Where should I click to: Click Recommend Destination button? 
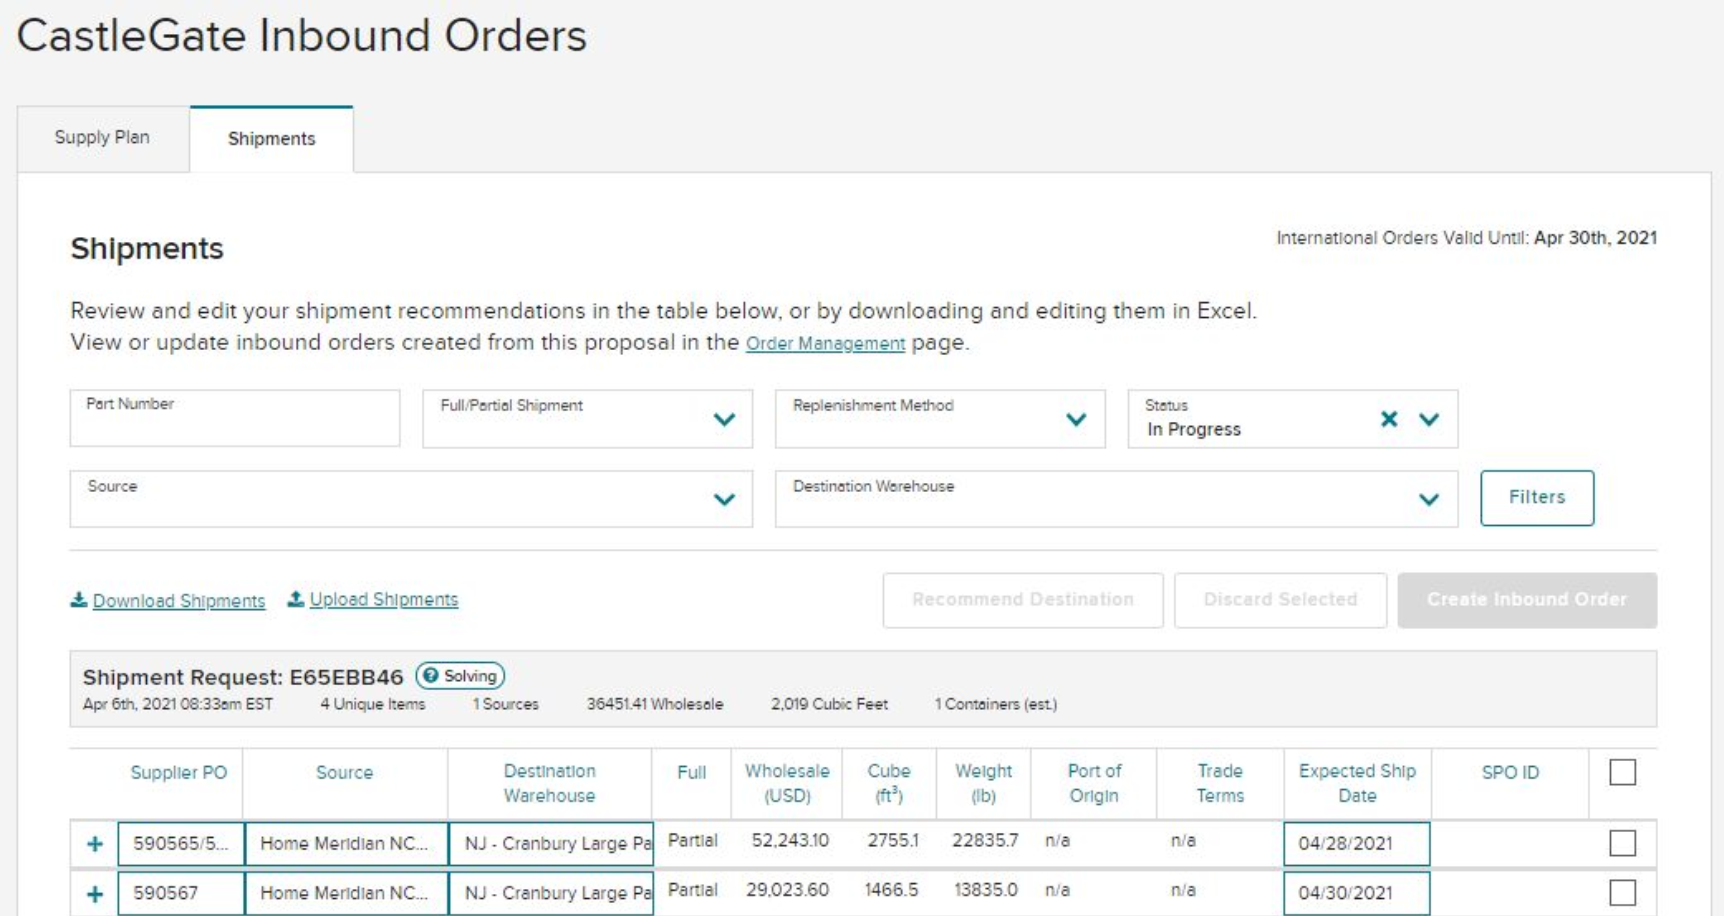point(1023,600)
